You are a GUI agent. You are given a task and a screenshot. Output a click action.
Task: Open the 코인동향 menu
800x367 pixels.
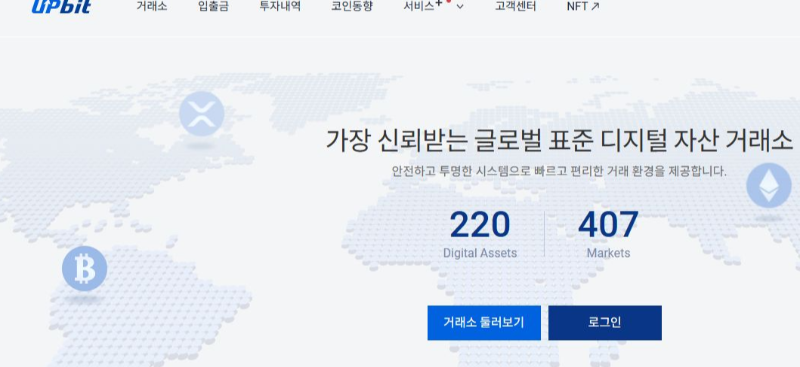[352, 6]
